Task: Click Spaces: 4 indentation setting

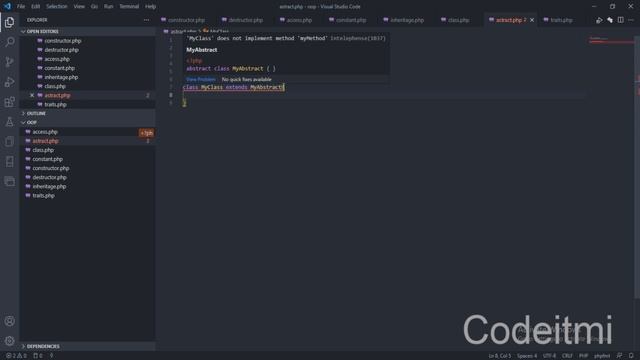Action: (x=527, y=356)
